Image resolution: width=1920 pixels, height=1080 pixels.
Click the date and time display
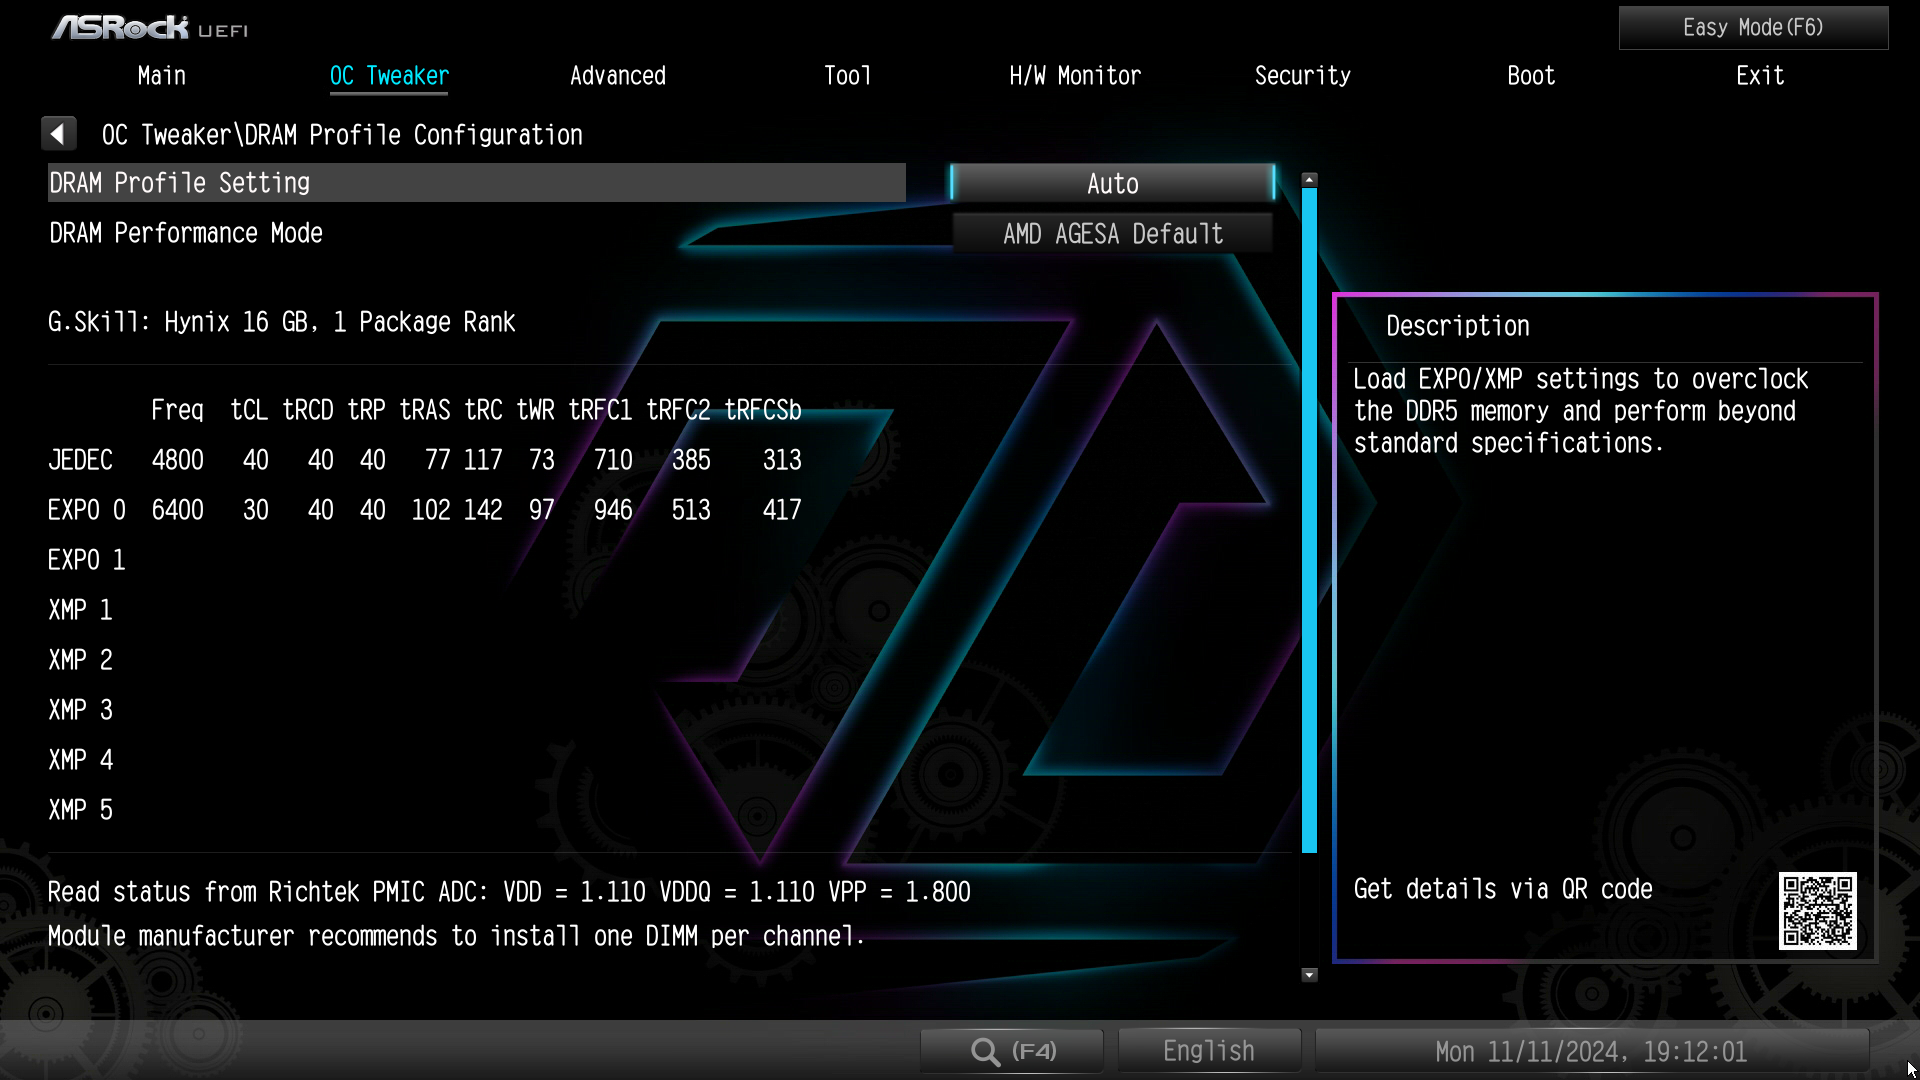(1591, 1051)
